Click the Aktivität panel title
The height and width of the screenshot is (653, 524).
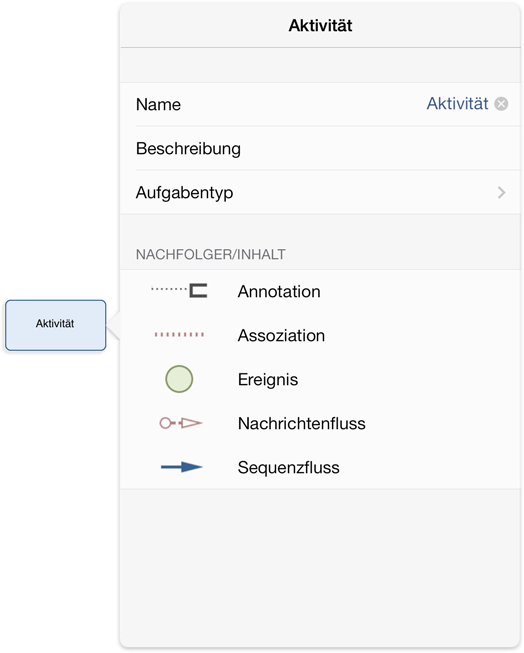320,25
